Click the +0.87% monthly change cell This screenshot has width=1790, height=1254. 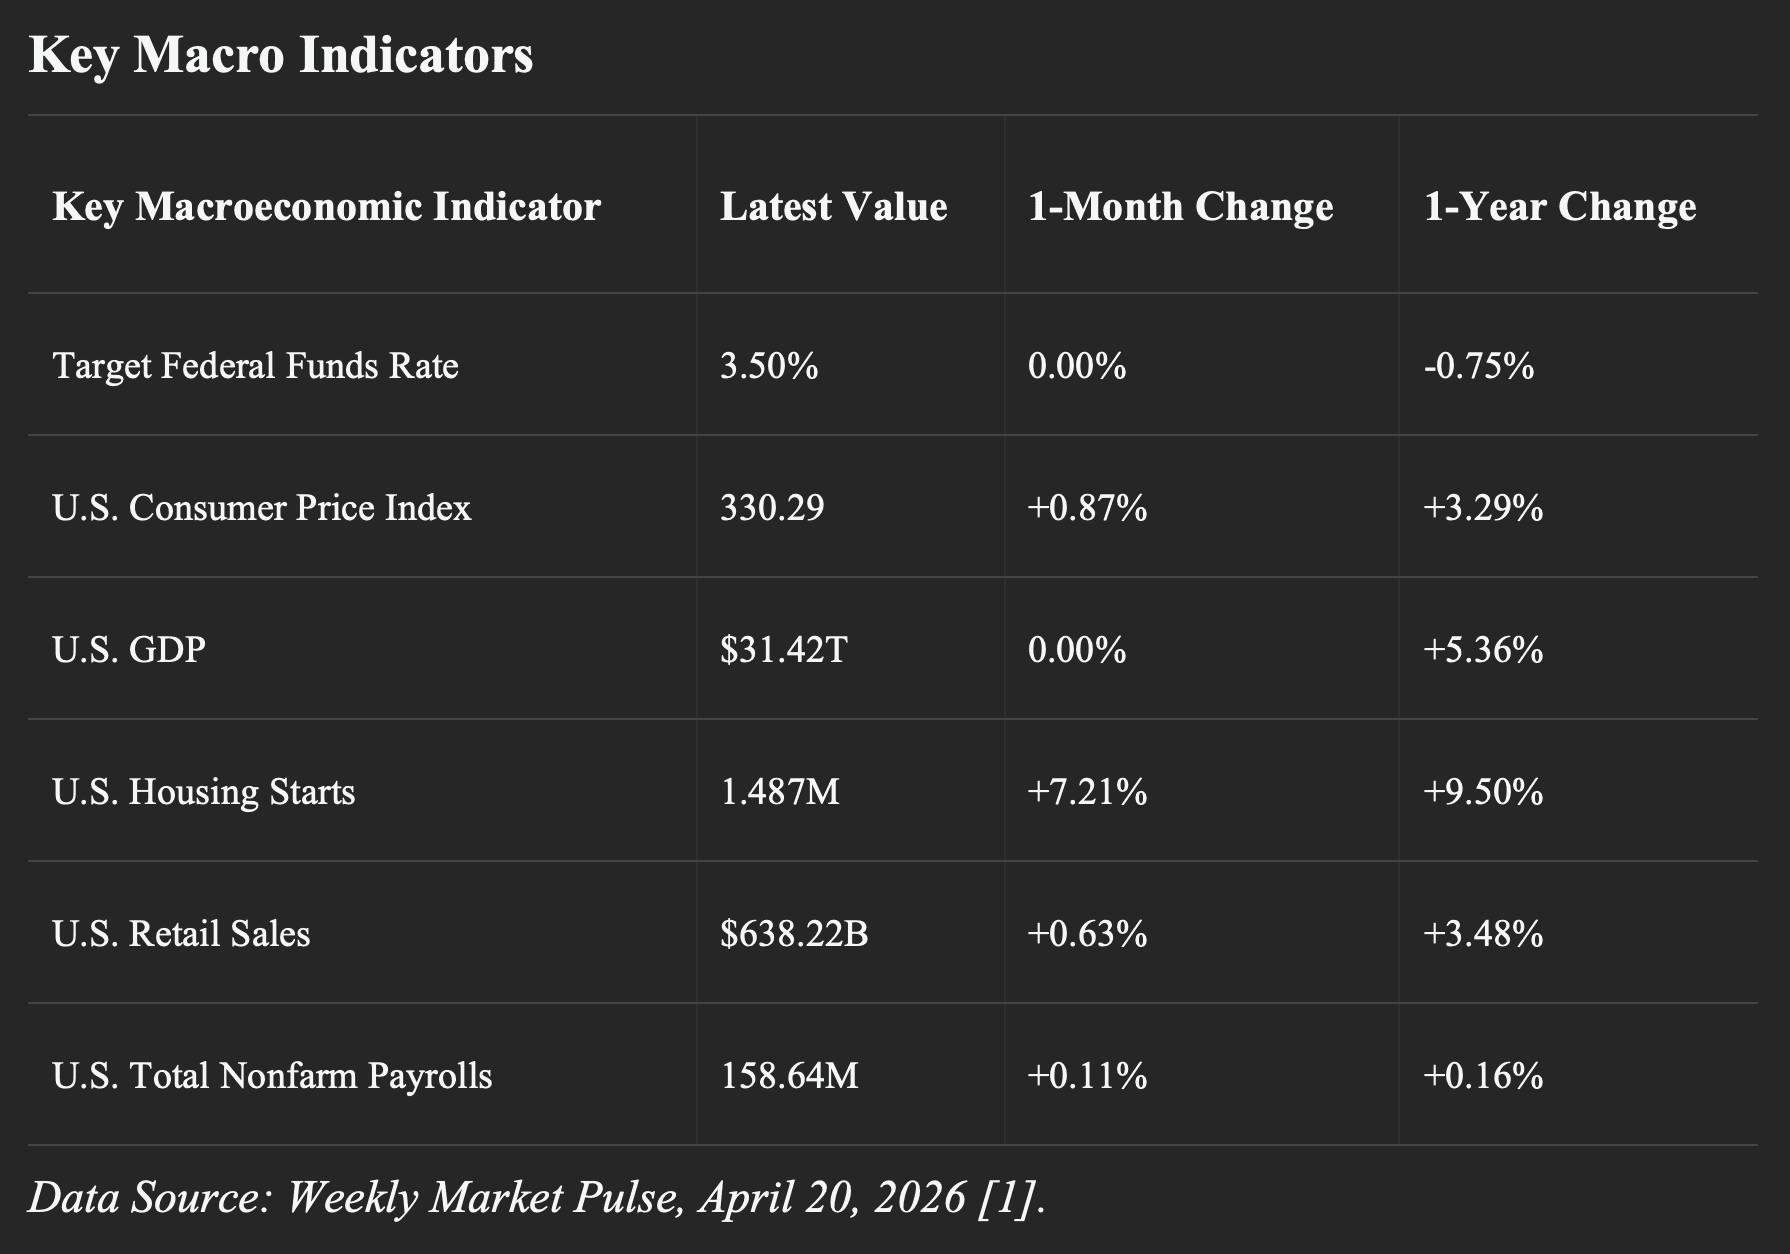point(1087,508)
